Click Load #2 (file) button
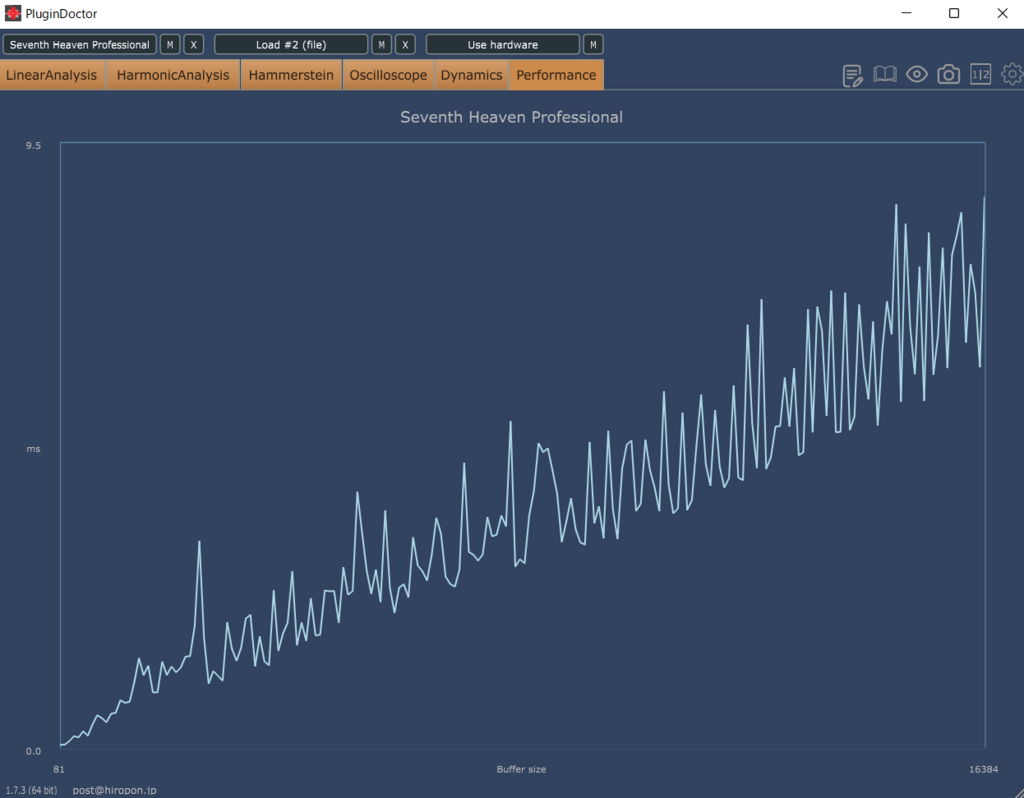Viewport: 1024px width, 798px height. 291,44
